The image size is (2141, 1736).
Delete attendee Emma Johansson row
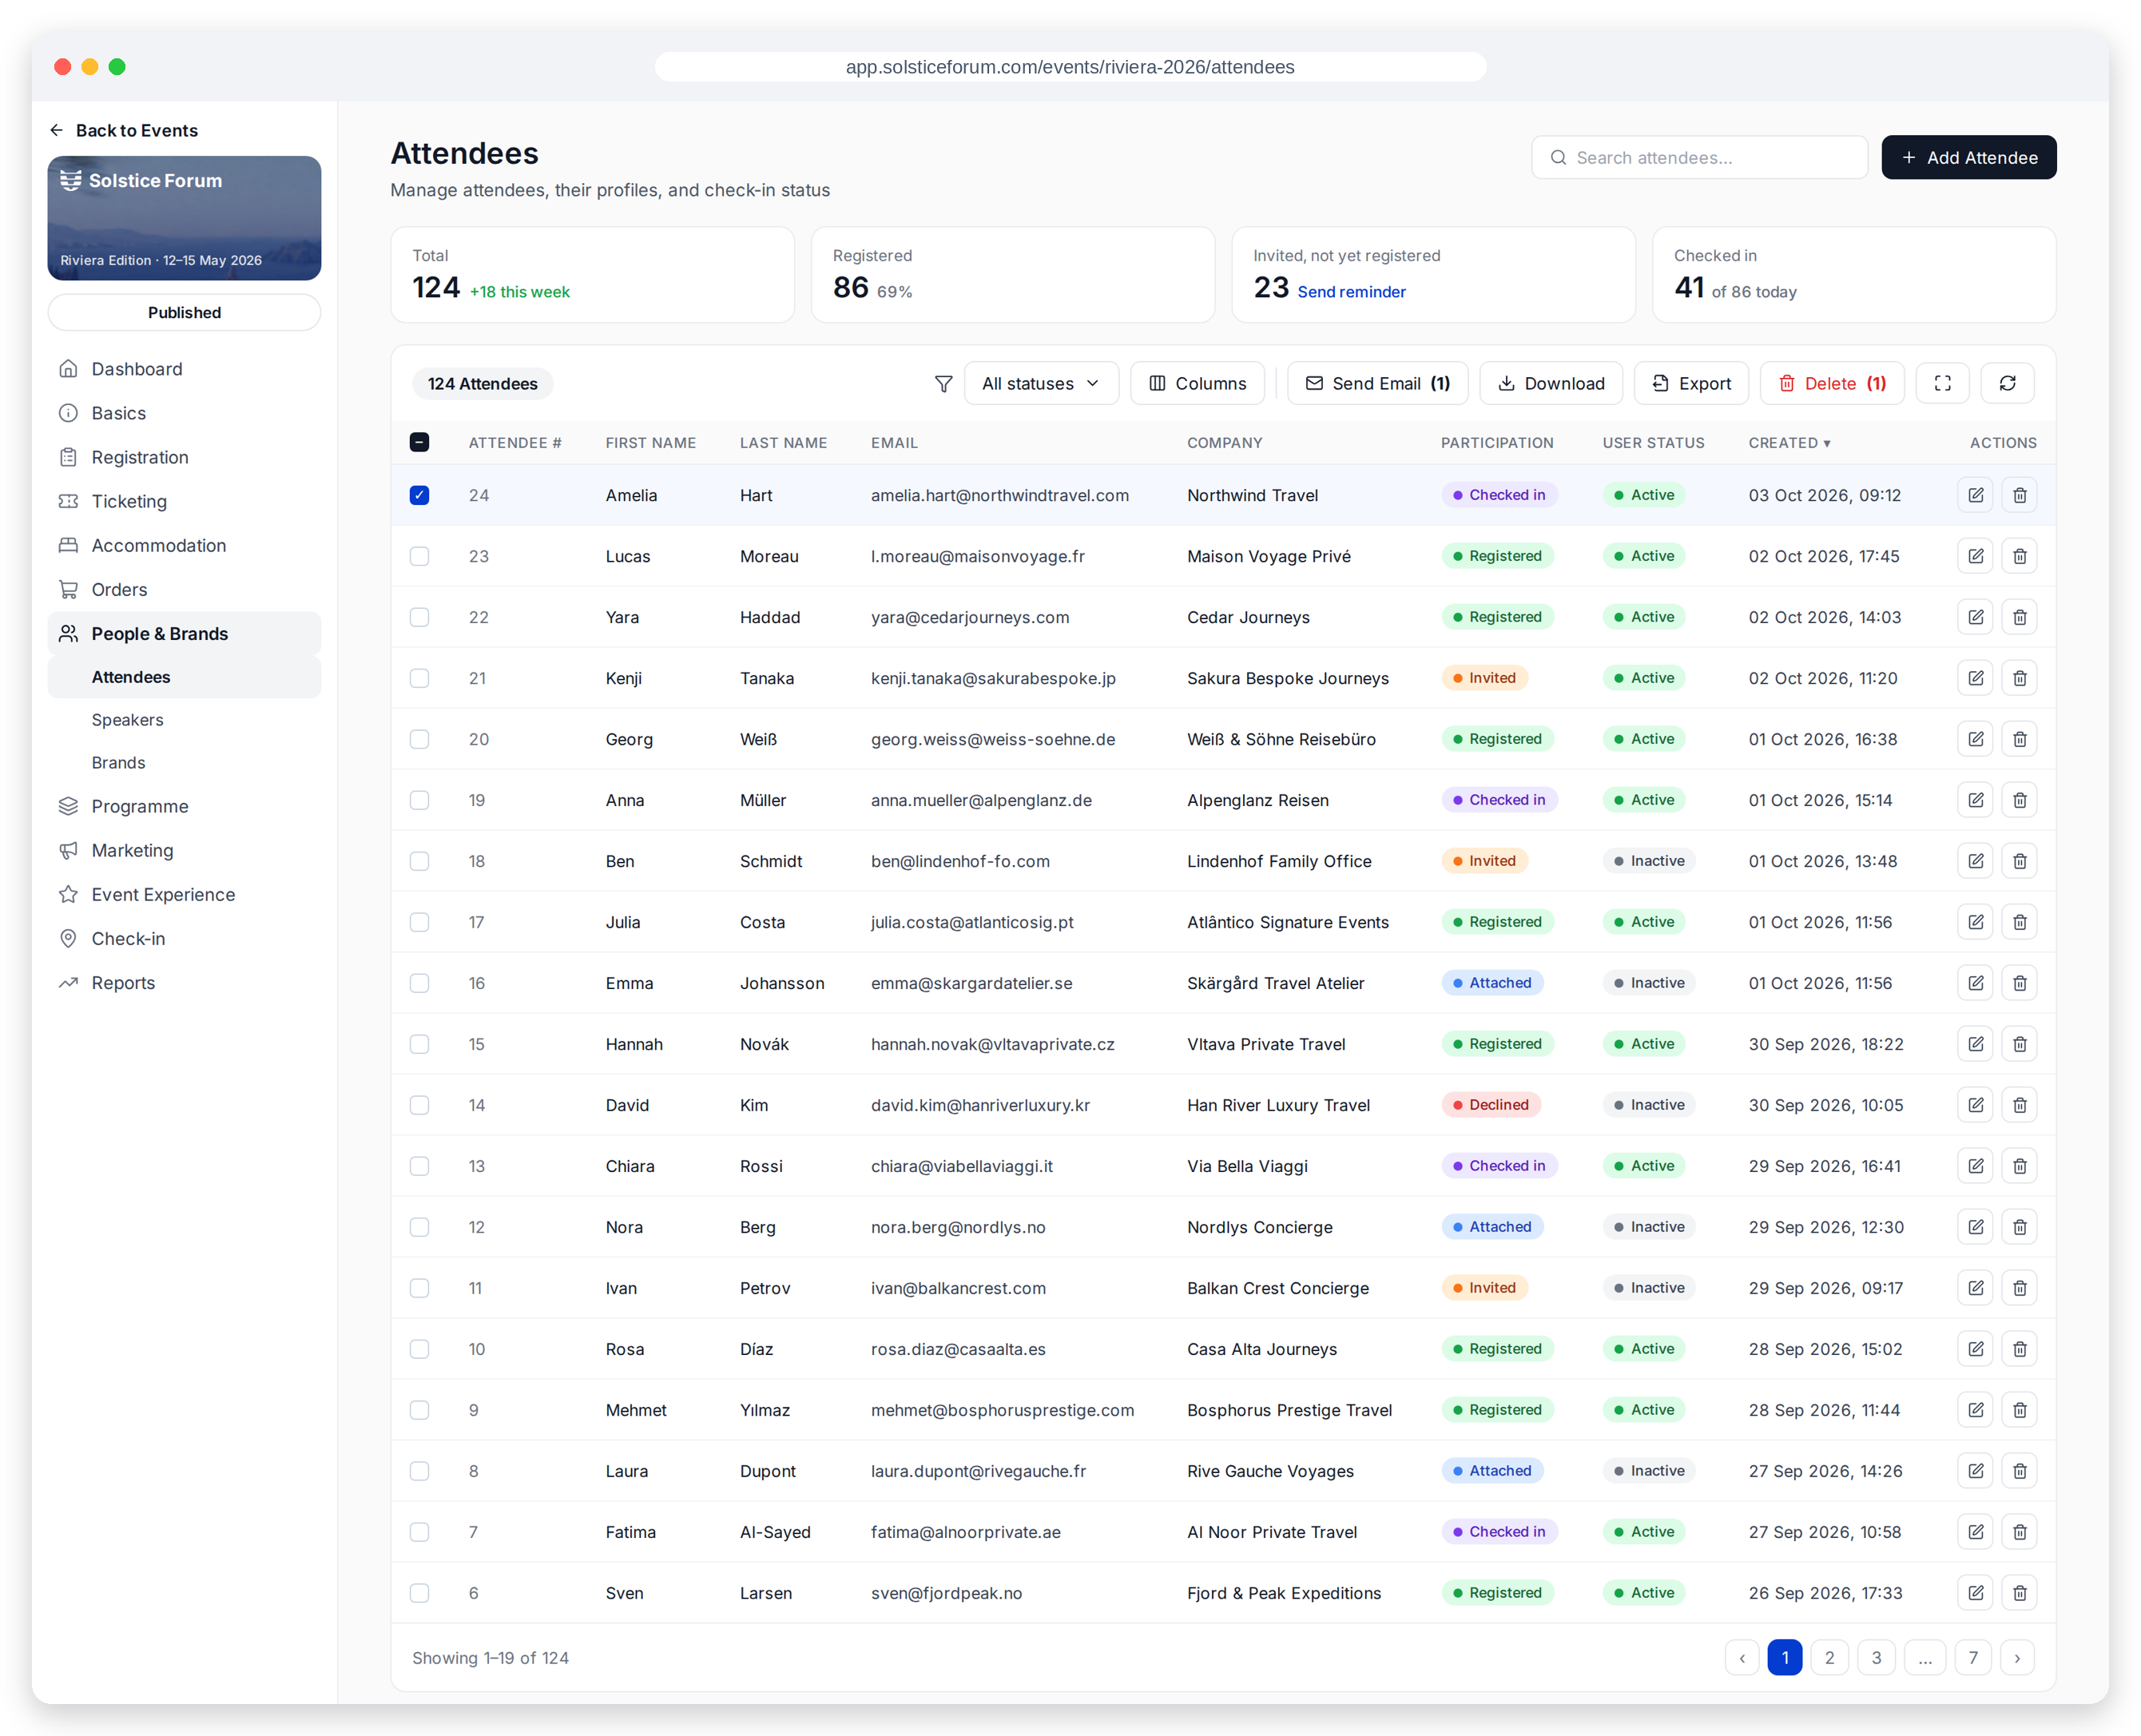[x=2019, y=983]
